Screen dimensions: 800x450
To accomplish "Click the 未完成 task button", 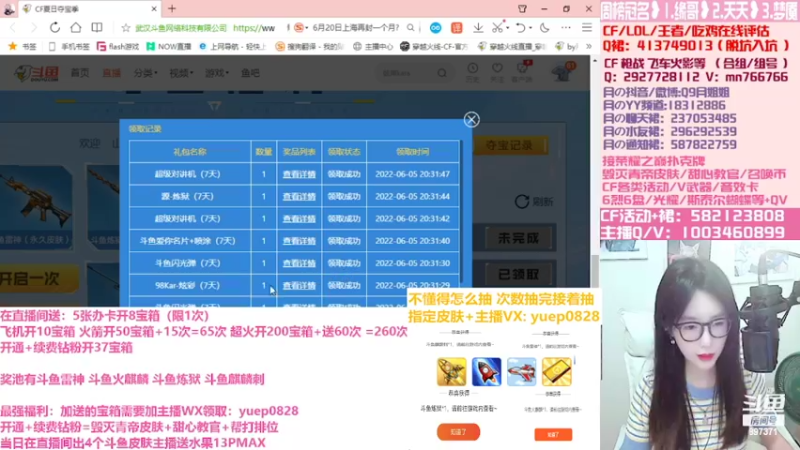I will pos(518,238).
